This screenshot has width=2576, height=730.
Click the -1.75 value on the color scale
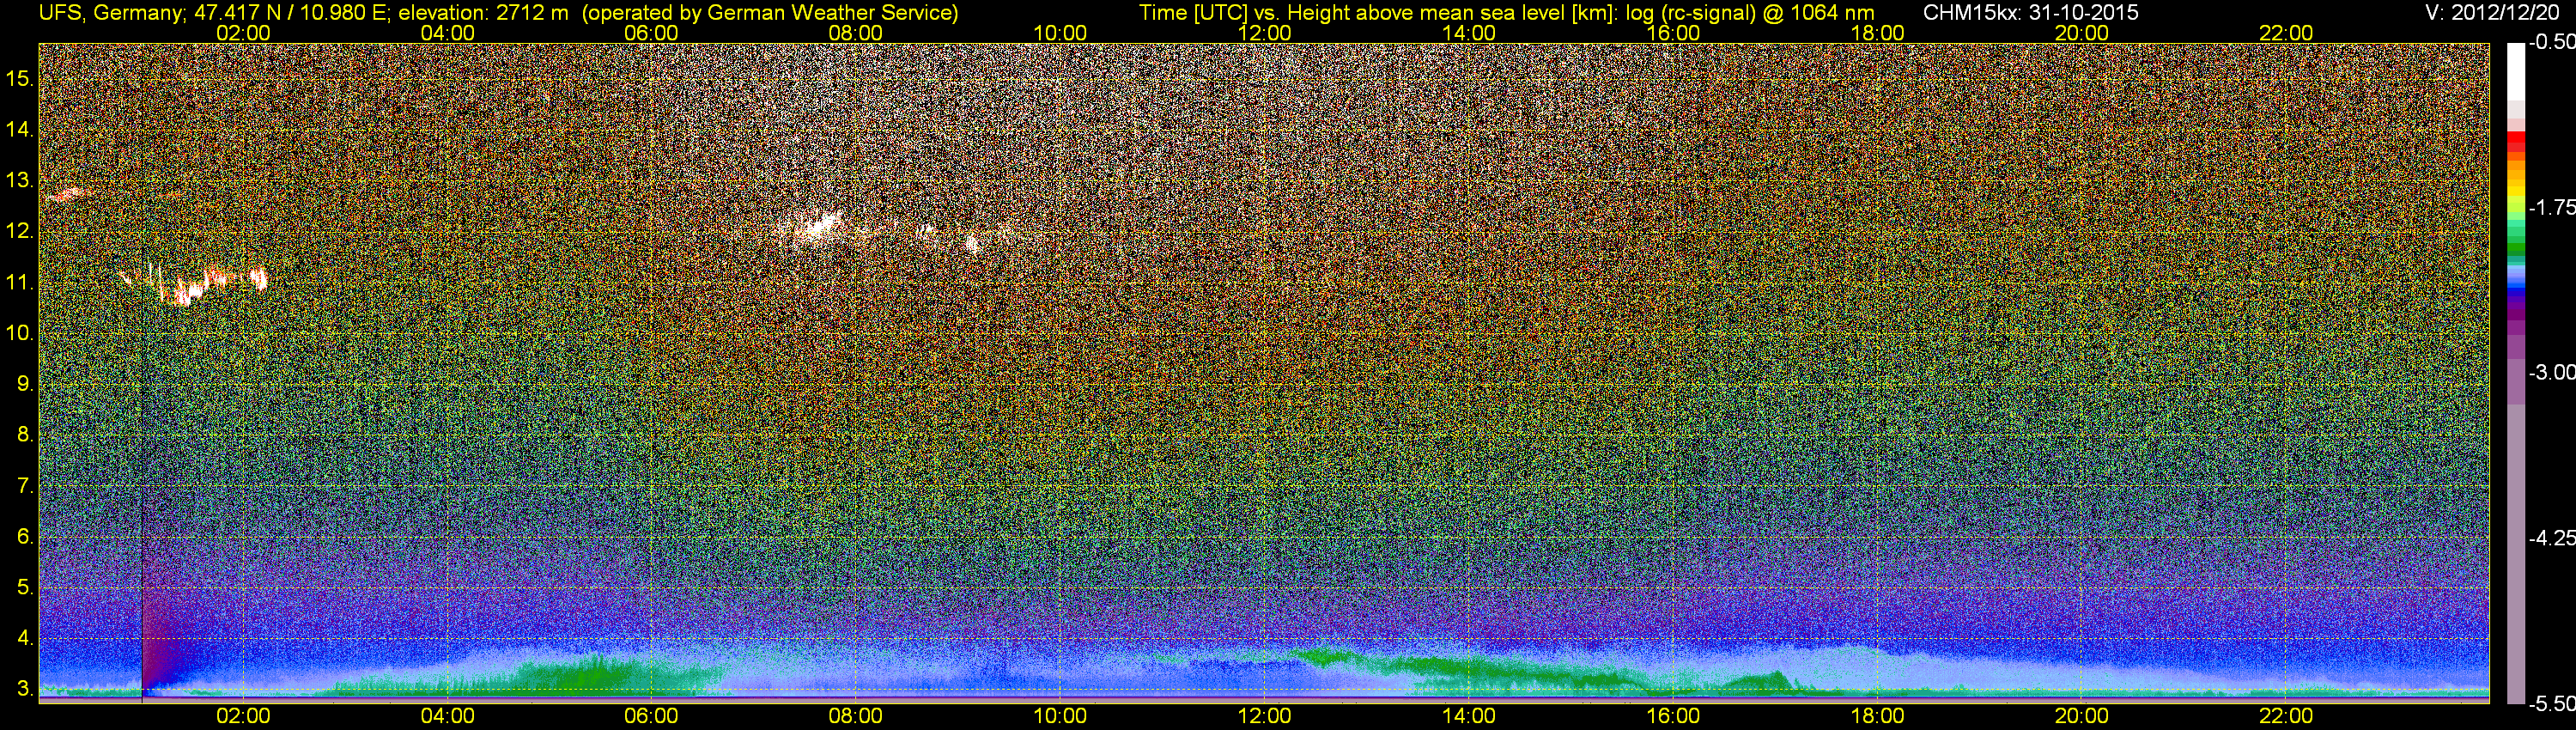point(2552,207)
